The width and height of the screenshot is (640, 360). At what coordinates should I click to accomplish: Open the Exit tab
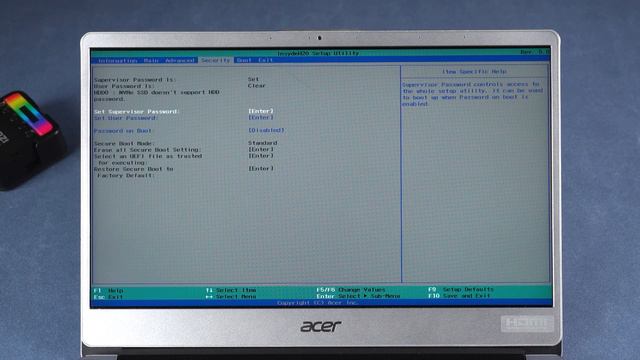click(x=265, y=60)
